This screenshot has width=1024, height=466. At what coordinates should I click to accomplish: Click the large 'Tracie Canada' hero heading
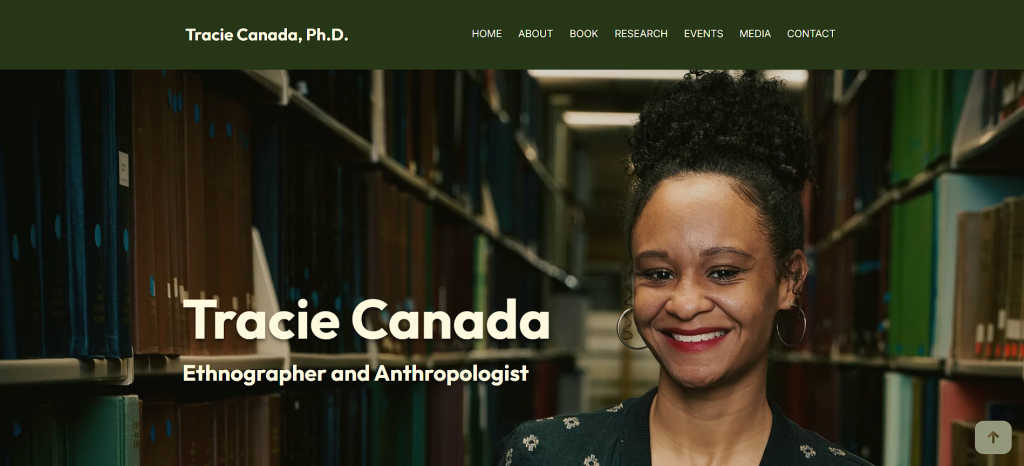pyautogui.click(x=366, y=320)
